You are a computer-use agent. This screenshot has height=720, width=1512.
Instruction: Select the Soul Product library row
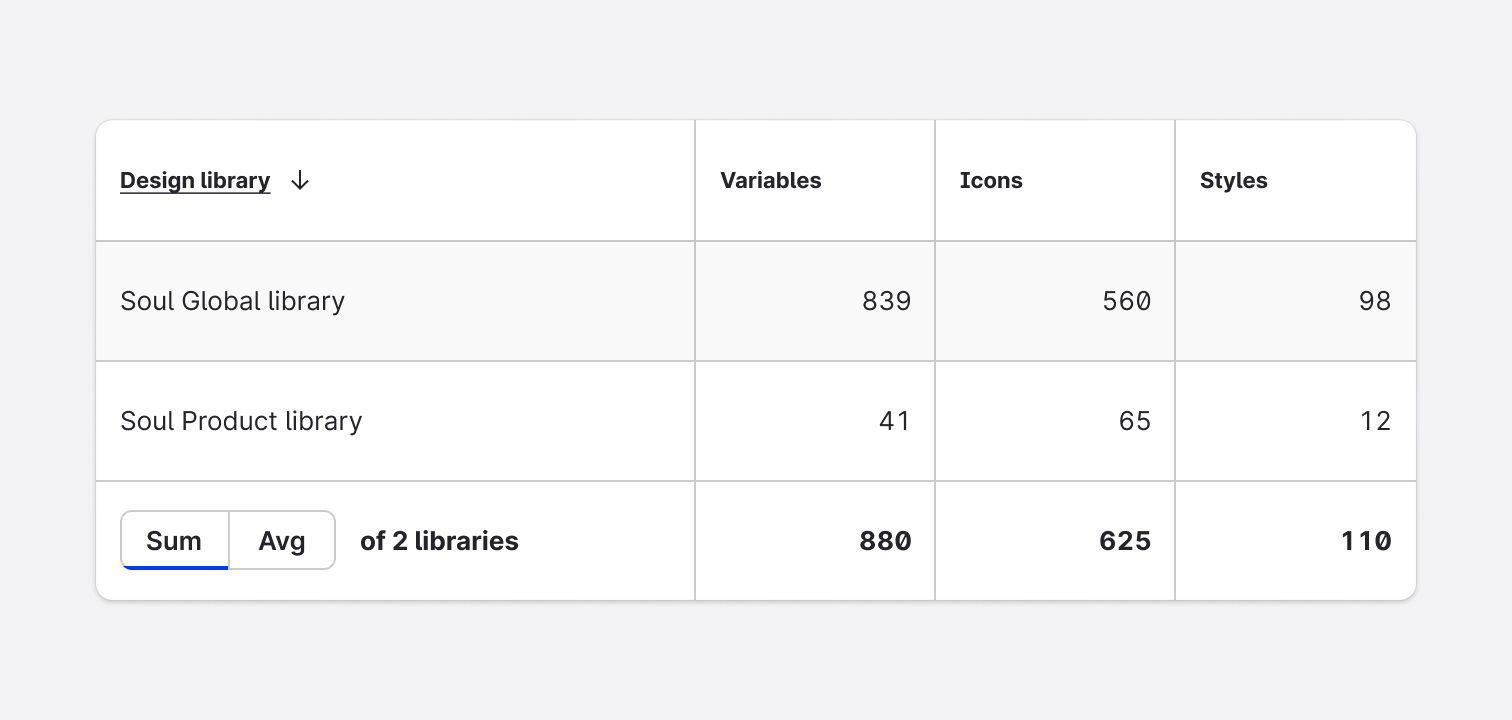241,421
